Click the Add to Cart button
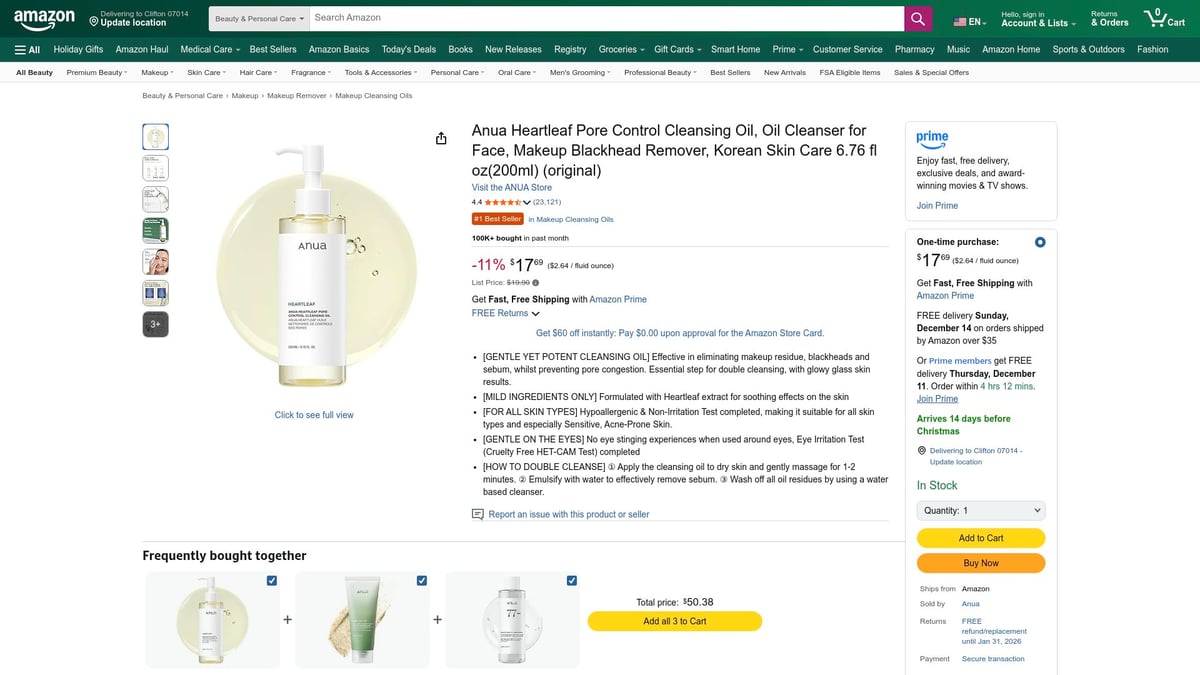 980,537
